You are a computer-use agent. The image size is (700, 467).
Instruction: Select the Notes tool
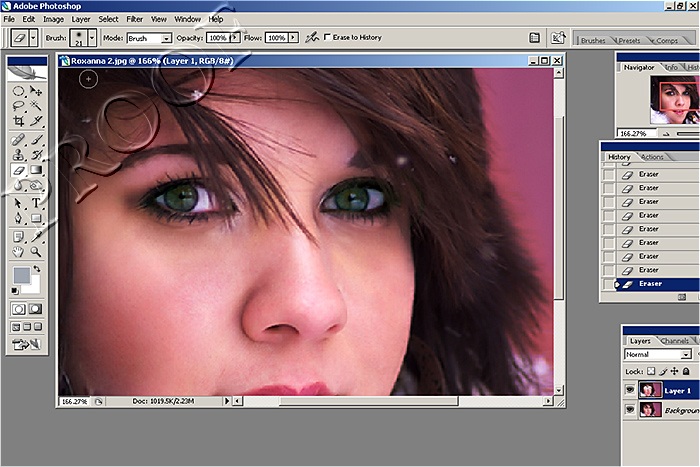point(18,237)
